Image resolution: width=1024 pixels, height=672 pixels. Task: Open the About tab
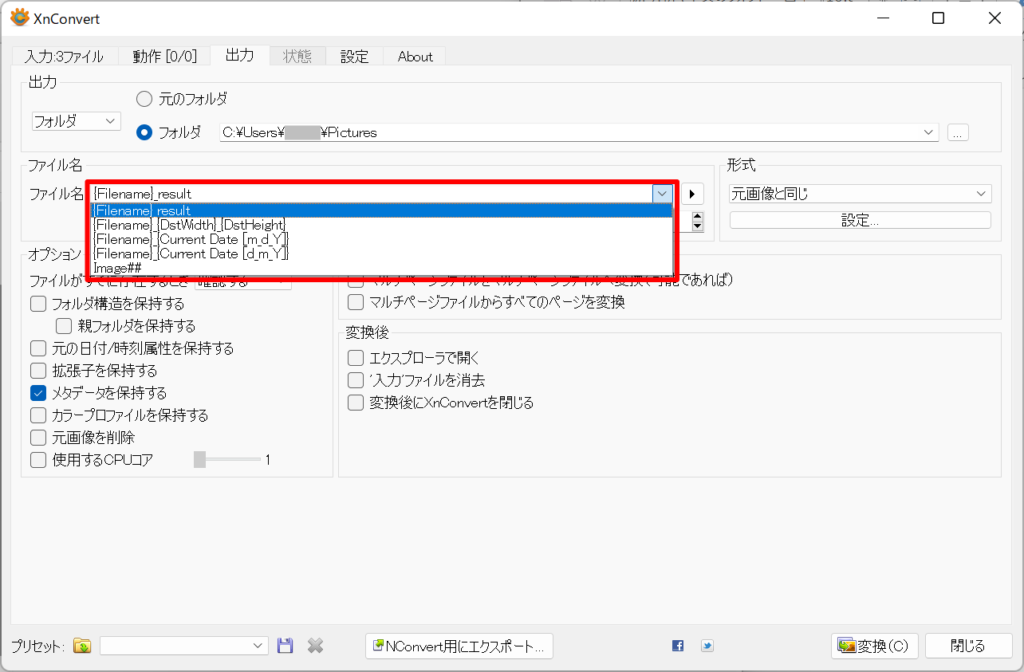click(414, 56)
